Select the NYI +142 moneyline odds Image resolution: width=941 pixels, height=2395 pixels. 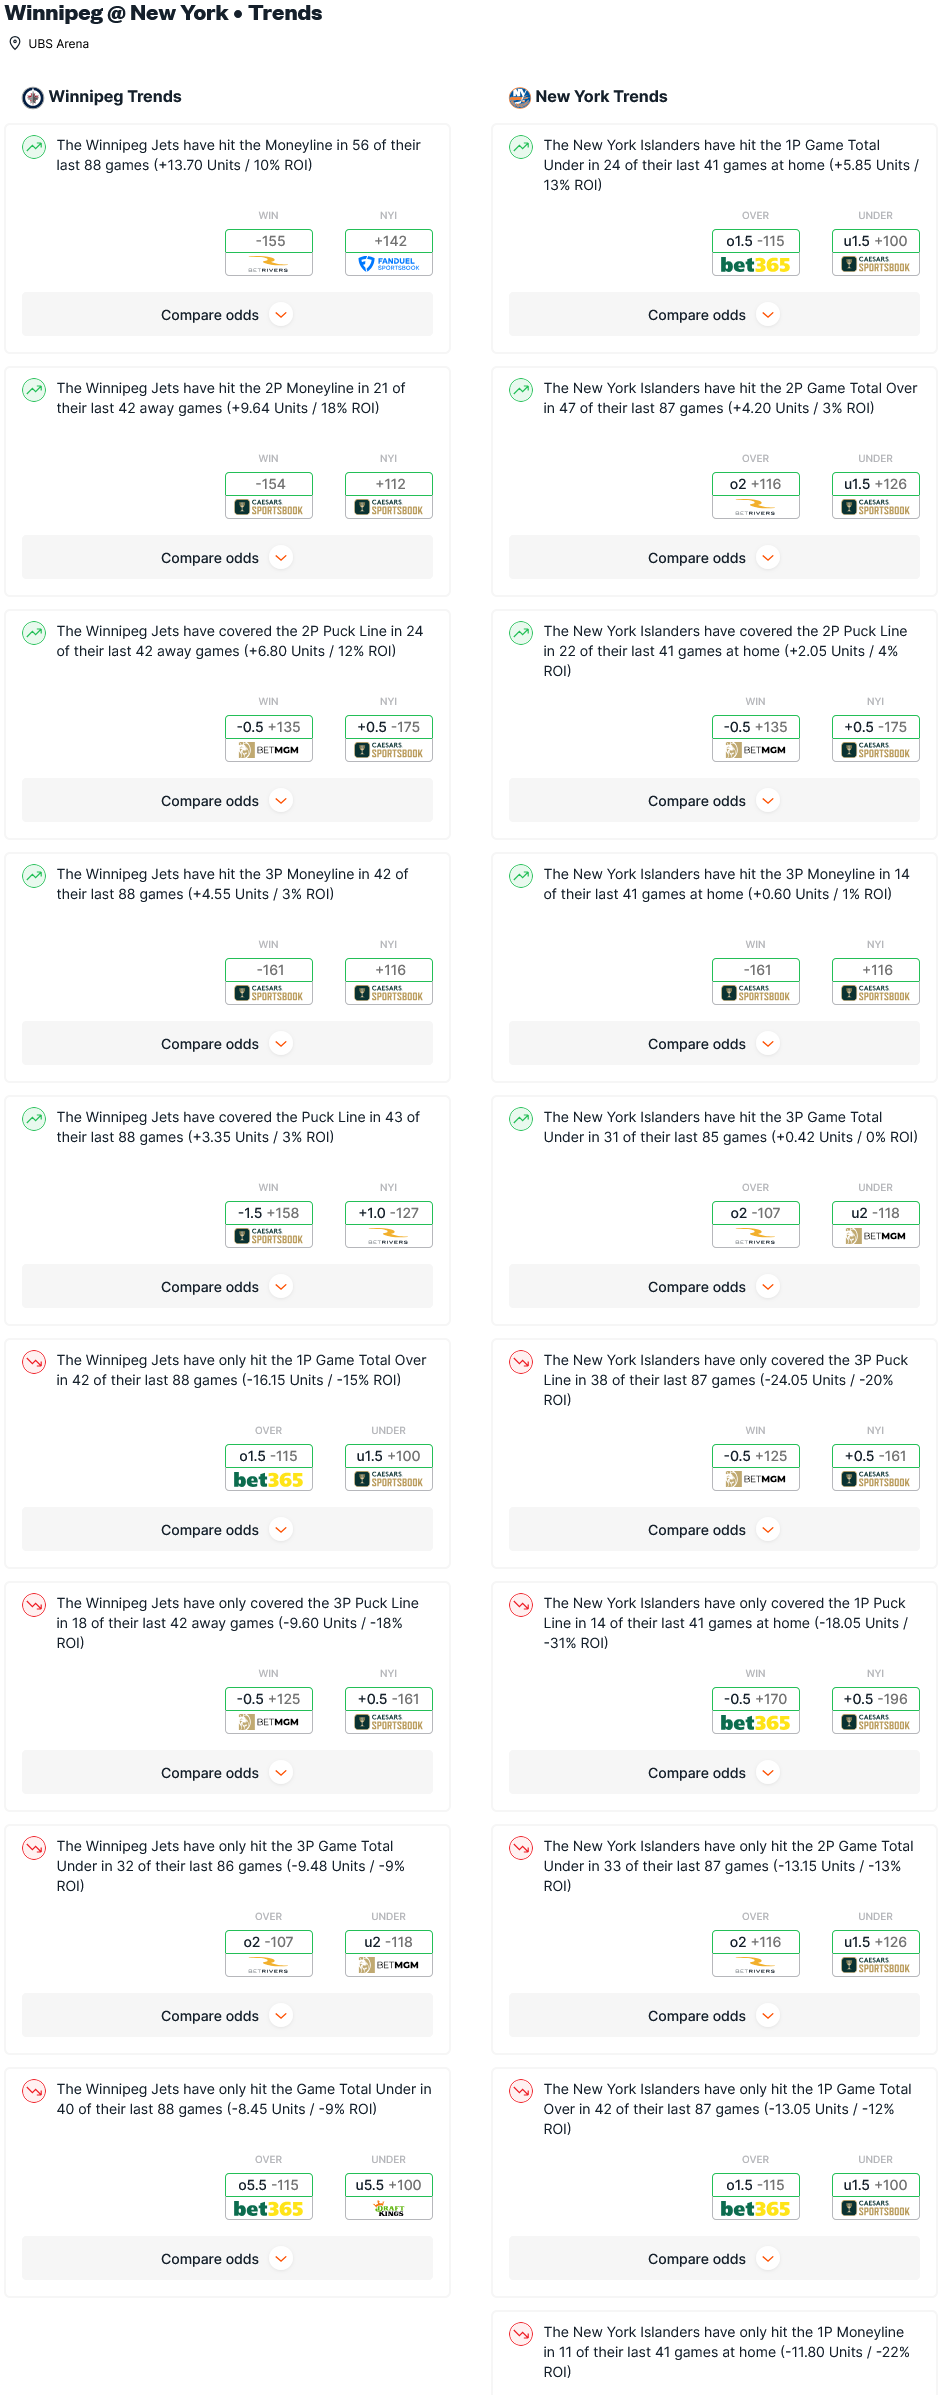pyautogui.click(x=389, y=241)
